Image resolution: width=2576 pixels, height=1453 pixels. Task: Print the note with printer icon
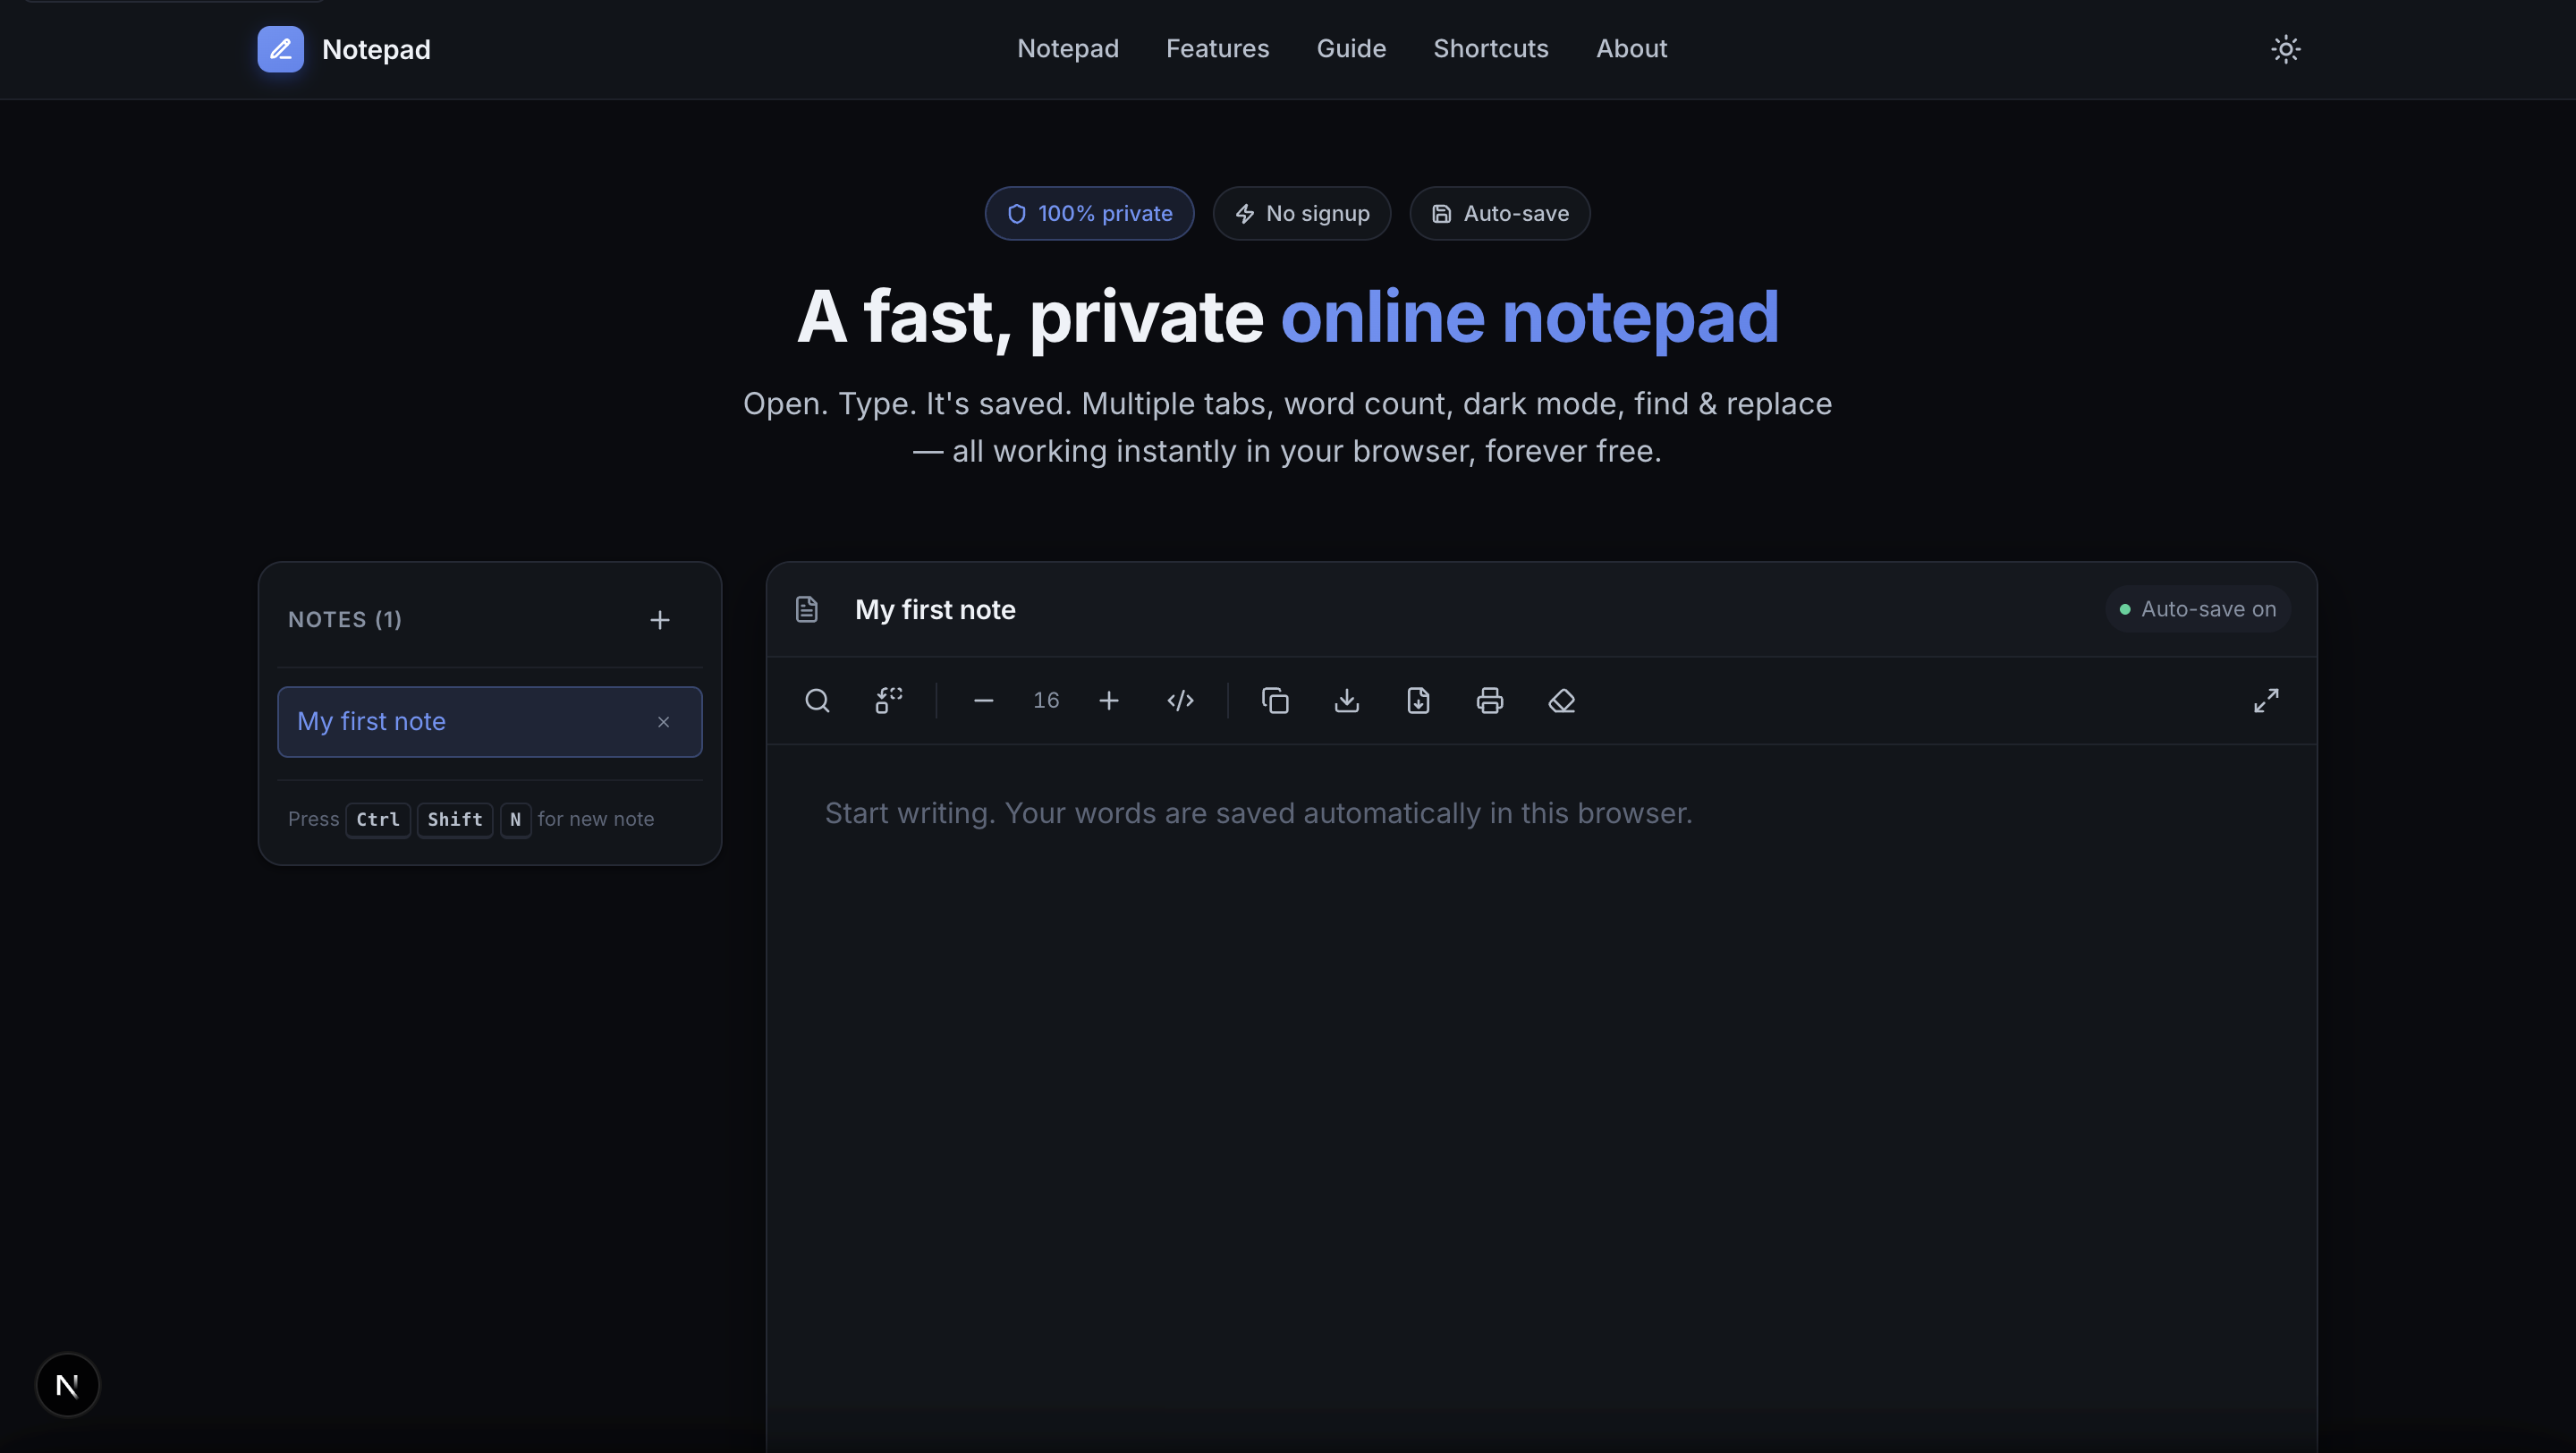coord(1489,701)
